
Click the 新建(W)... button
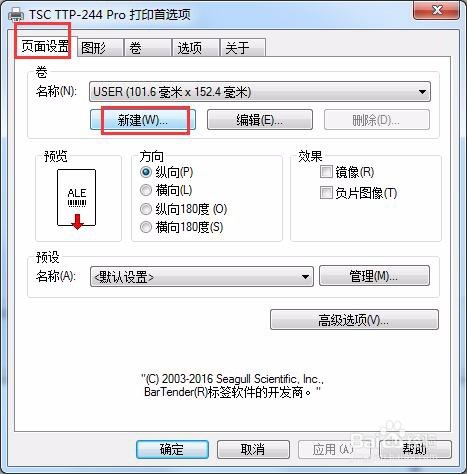143,120
